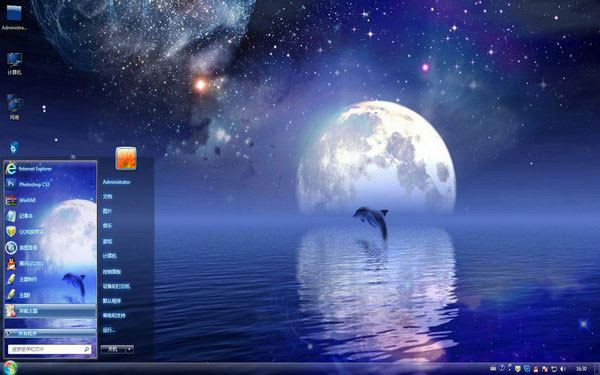This screenshot has width=600, height=375.
Task: Click the network connection tray icon
Action: coord(554,369)
